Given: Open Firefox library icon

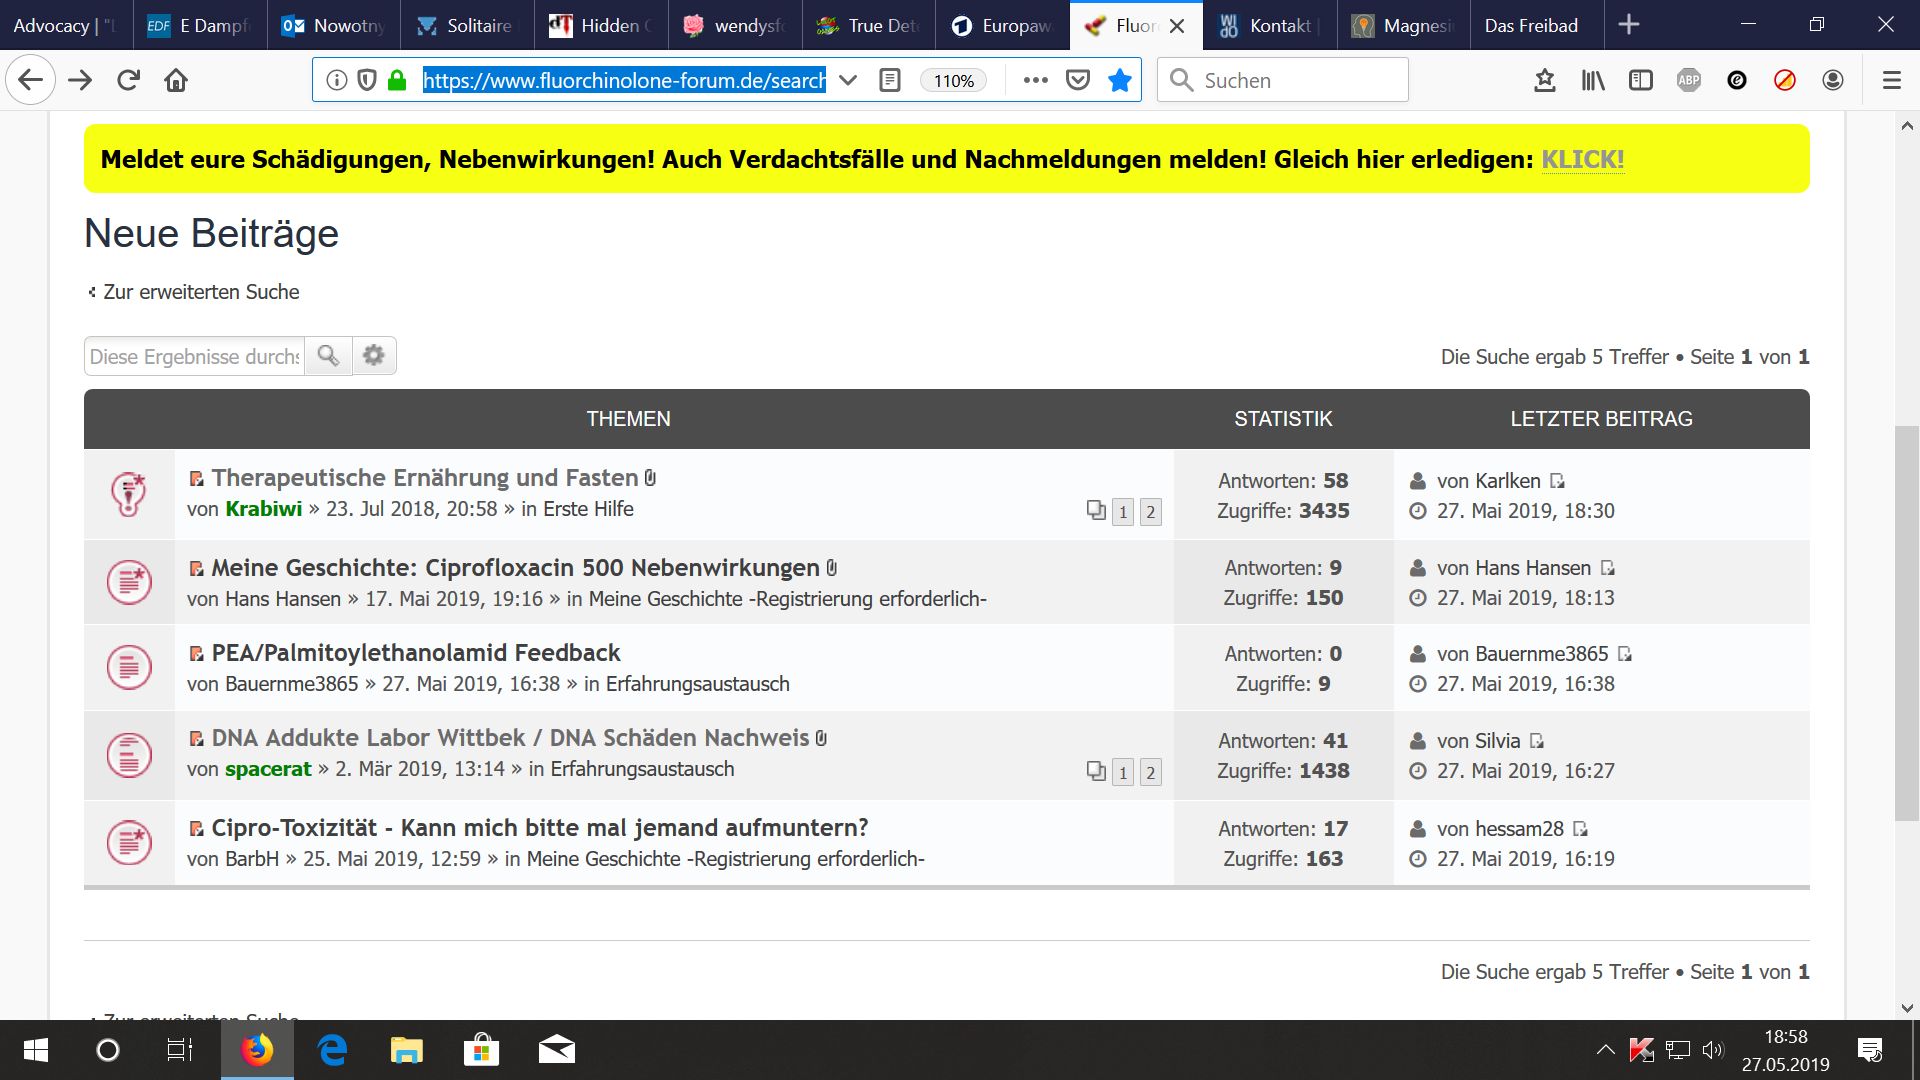Looking at the screenshot, I should (x=1592, y=80).
